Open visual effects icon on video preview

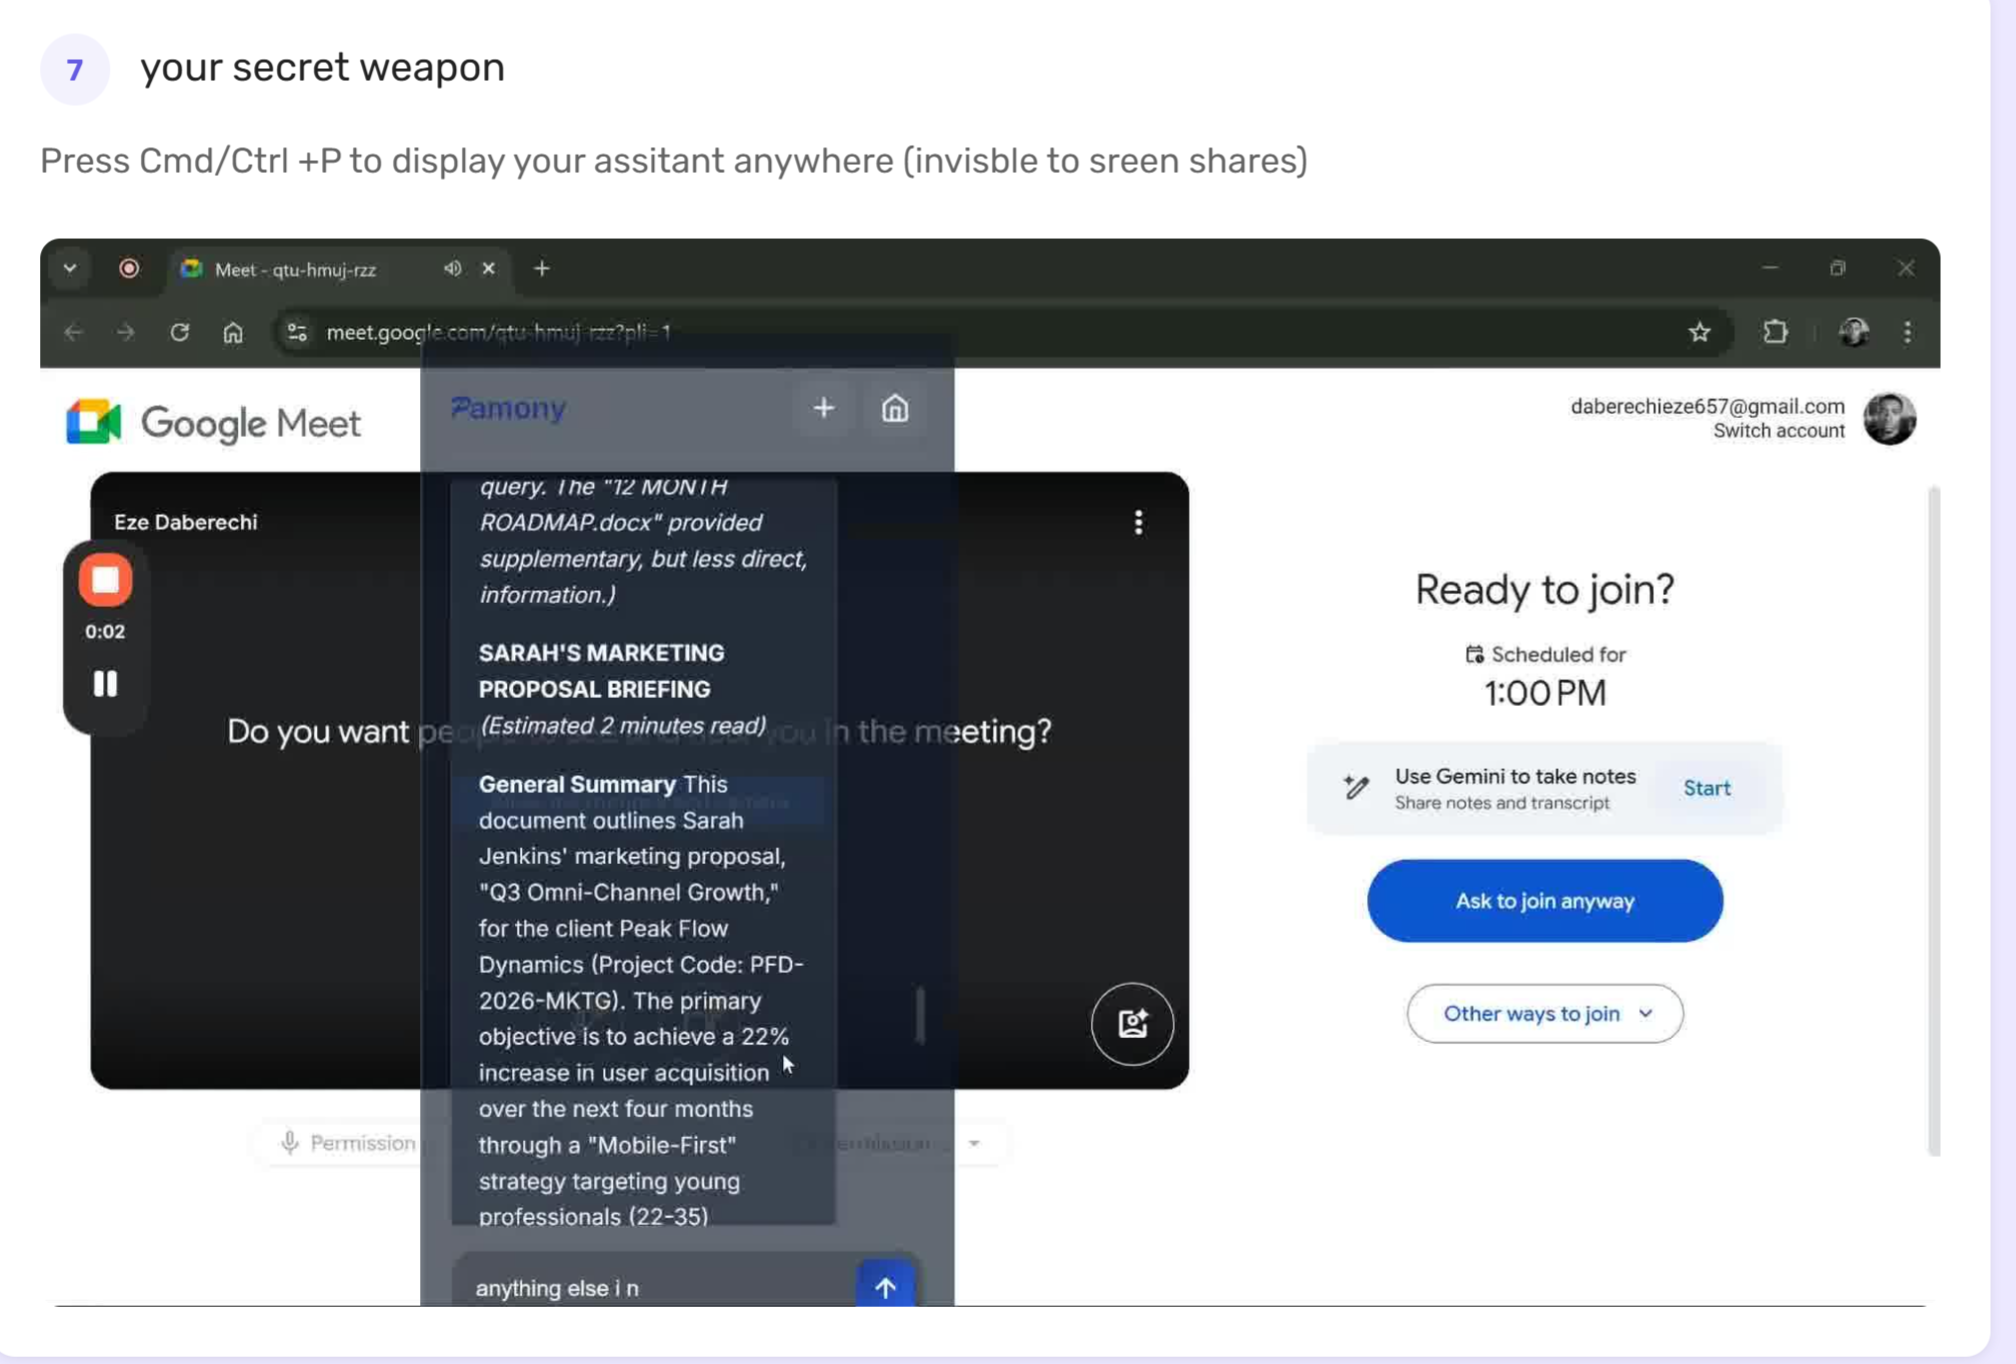[x=1131, y=1023]
